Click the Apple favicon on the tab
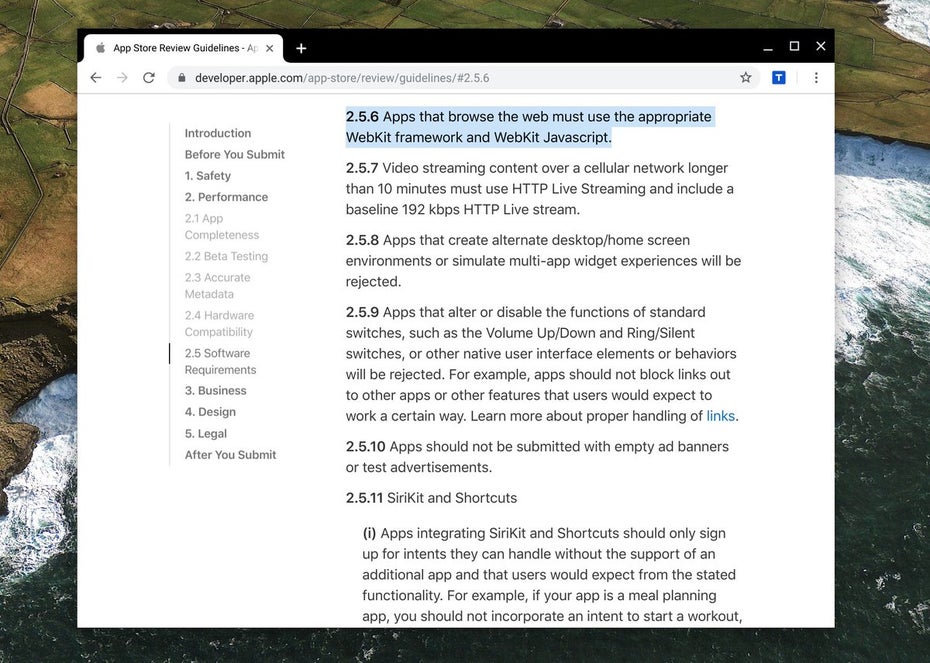 coord(101,47)
